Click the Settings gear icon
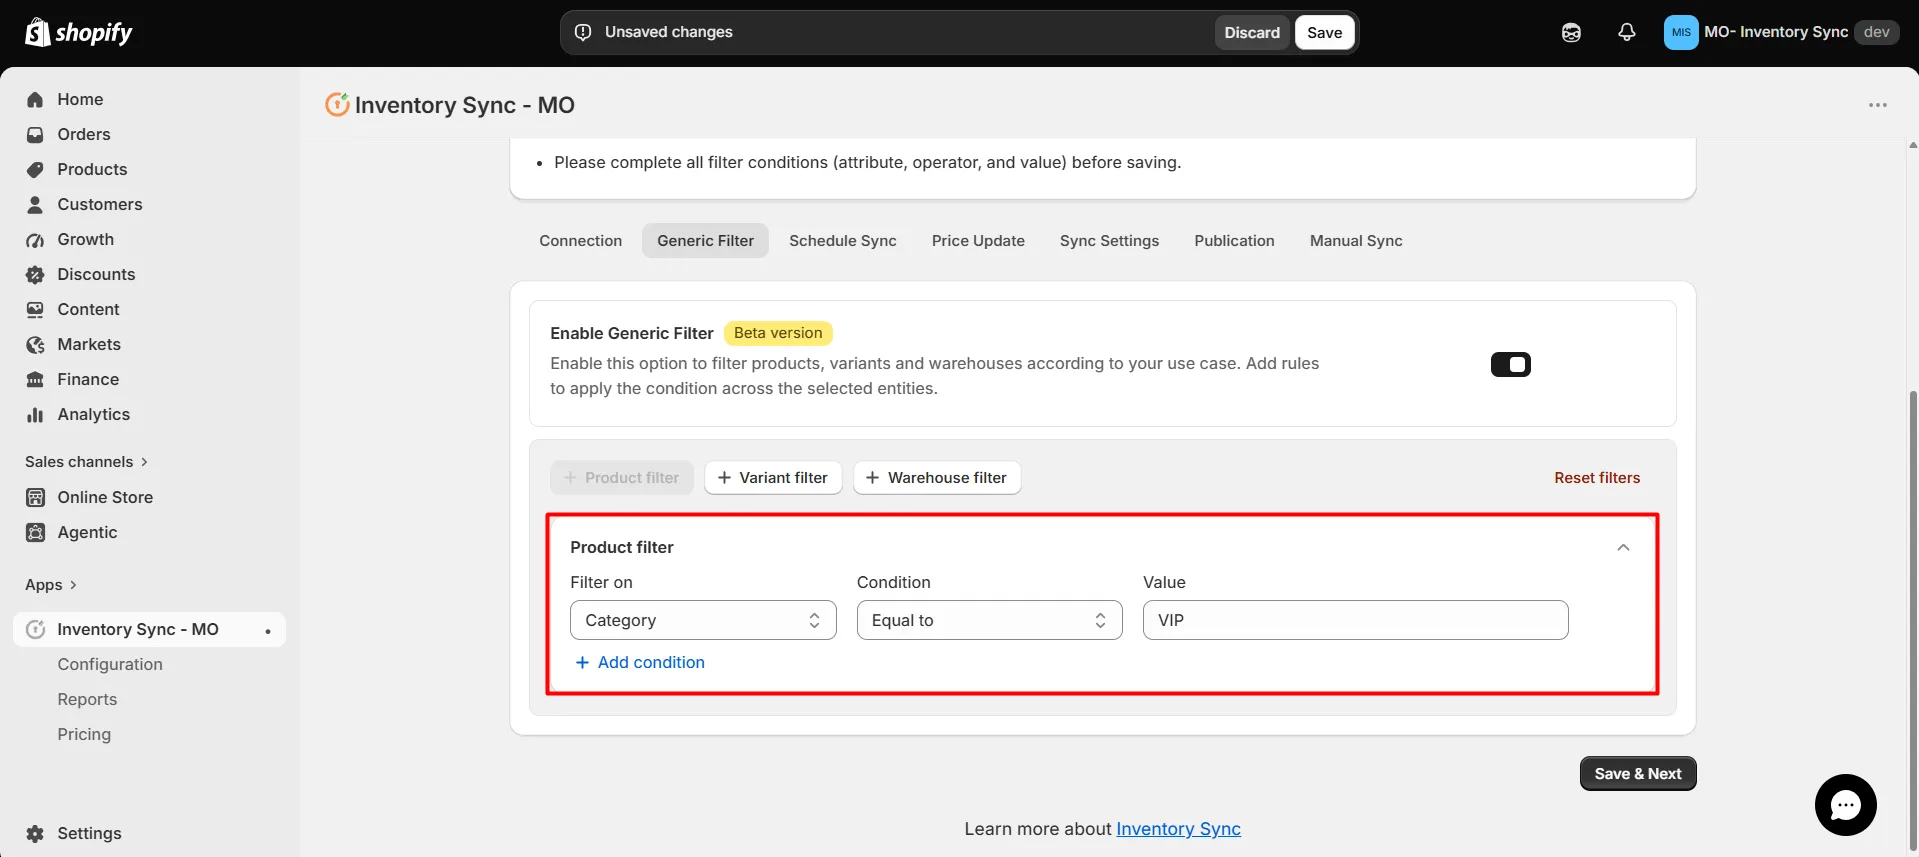Image resolution: width=1919 pixels, height=857 pixels. click(x=35, y=833)
